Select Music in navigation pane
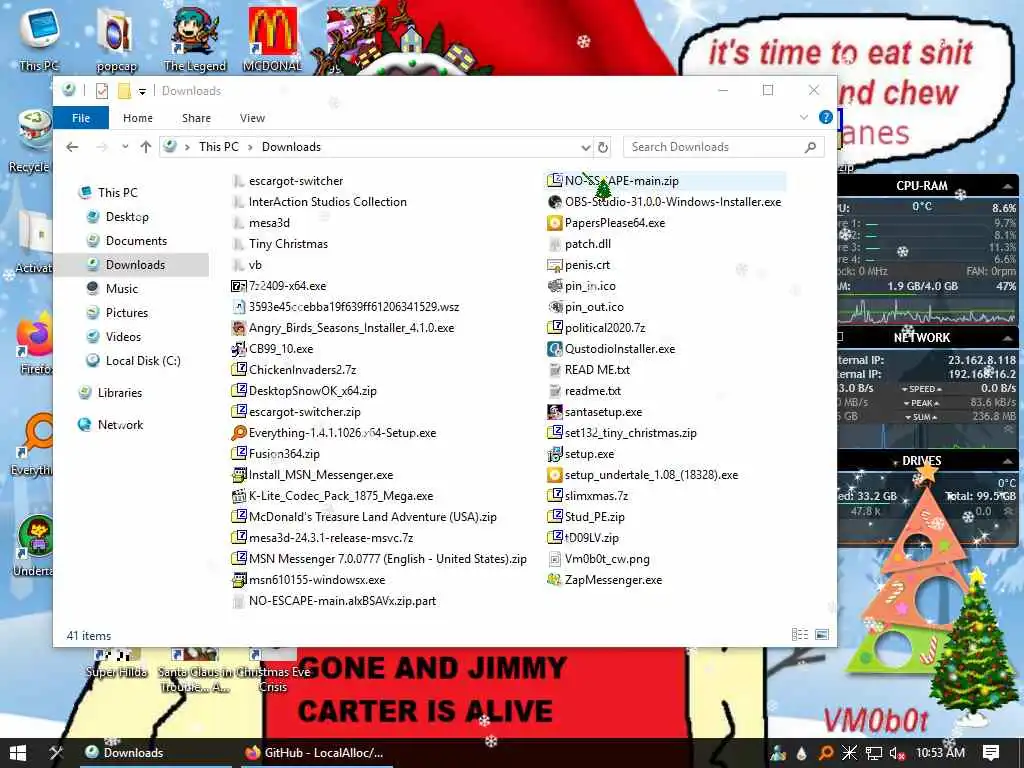The image size is (1024, 768). point(121,289)
